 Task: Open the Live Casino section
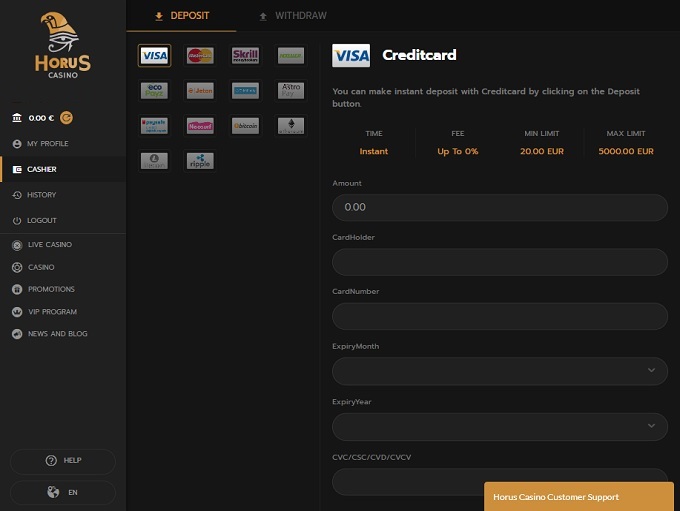pyautogui.click(x=50, y=244)
